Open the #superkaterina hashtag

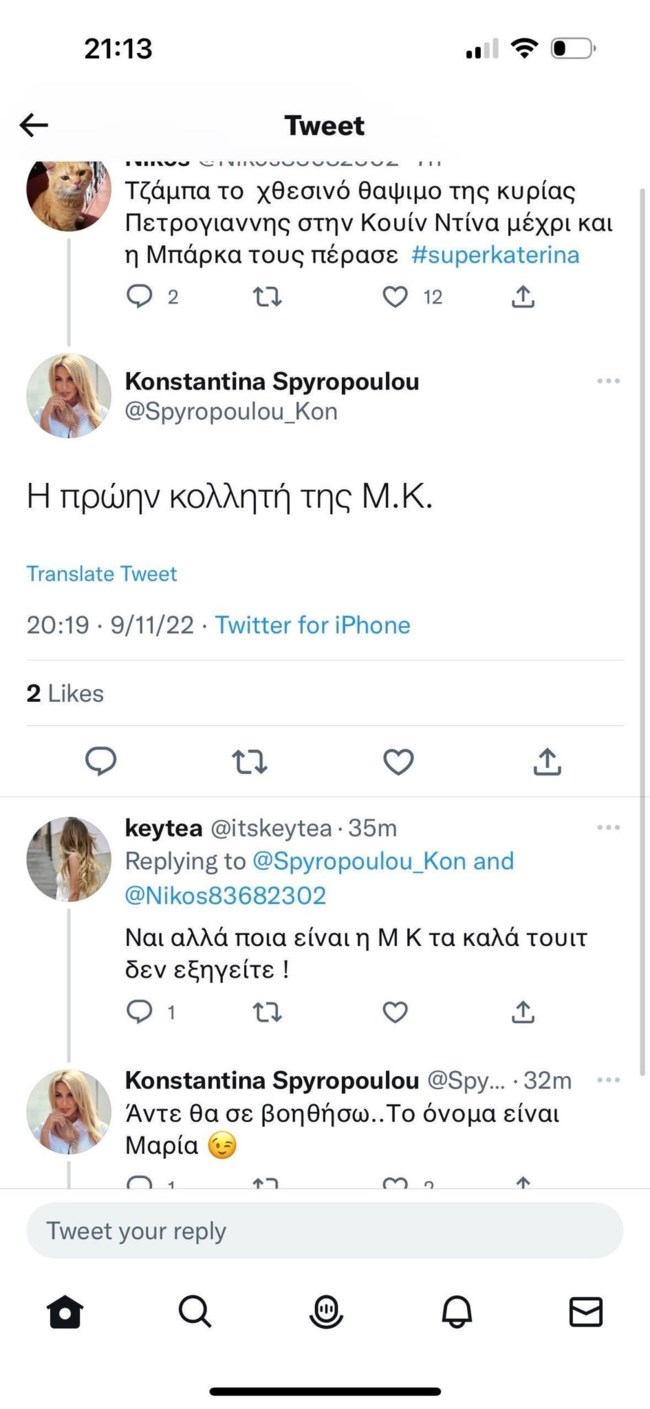[x=495, y=254]
